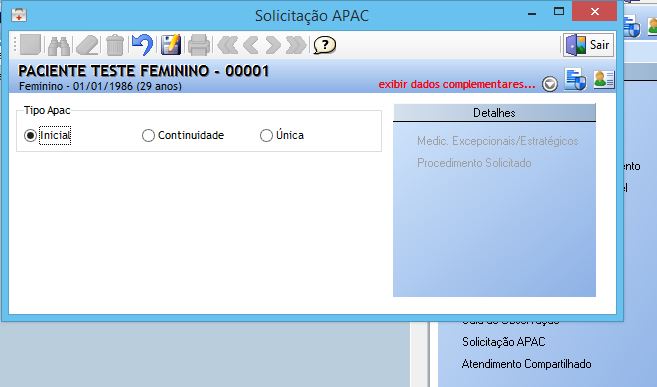Click the printer icon
The image size is (657, 387).
pyautogui.click(x=199, y=45)
